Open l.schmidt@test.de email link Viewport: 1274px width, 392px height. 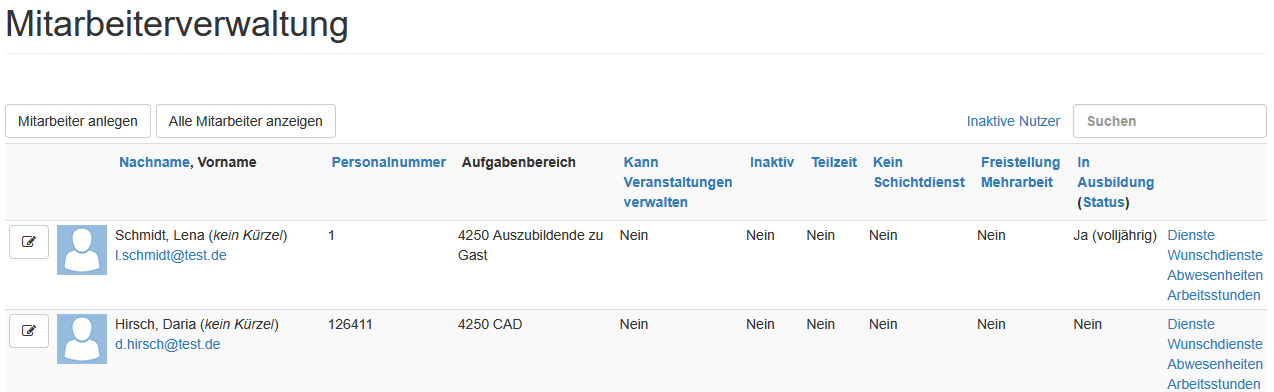pyautogui.click(x=171, y=255)
